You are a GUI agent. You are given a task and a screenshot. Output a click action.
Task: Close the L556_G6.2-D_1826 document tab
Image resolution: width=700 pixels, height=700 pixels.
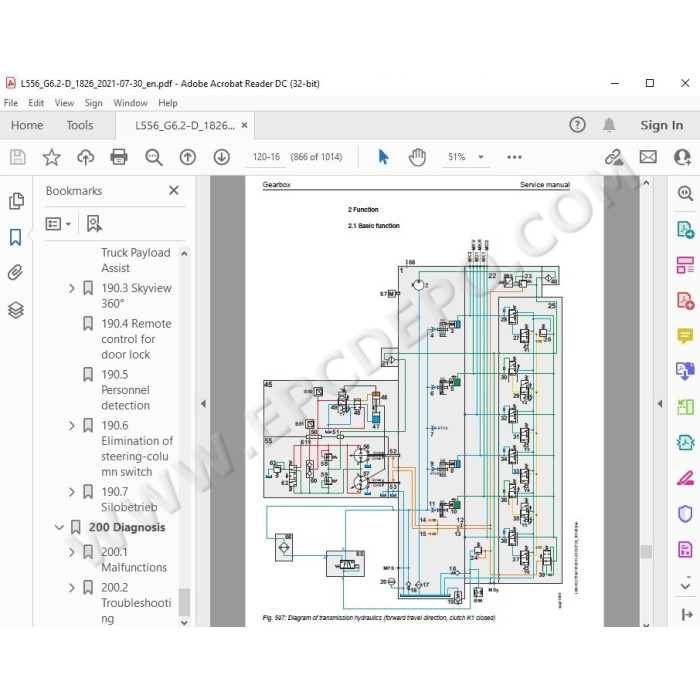click(x=244, y=125)
